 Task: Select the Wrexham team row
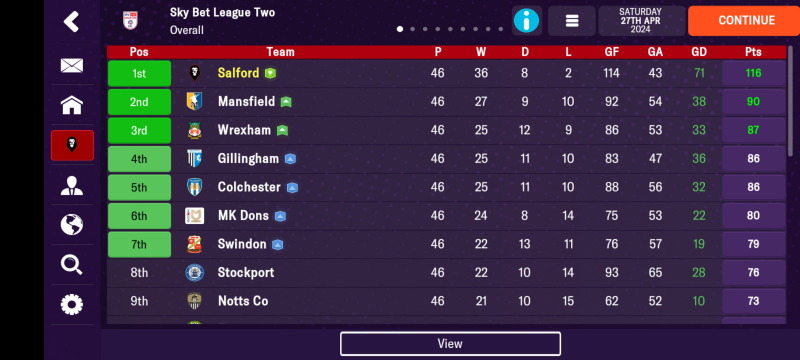click(x=446, y=130)
